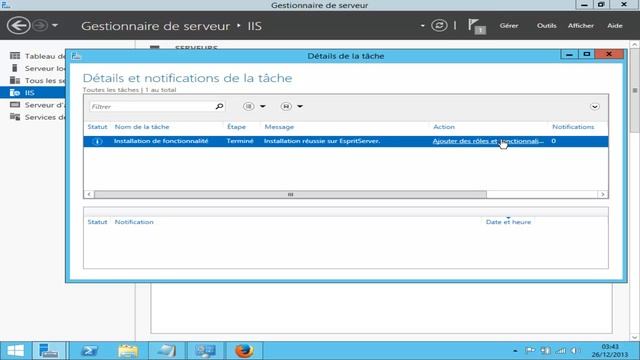The image size is (640, 360).
Task: Open the Afficher menu
Action: 581,25
